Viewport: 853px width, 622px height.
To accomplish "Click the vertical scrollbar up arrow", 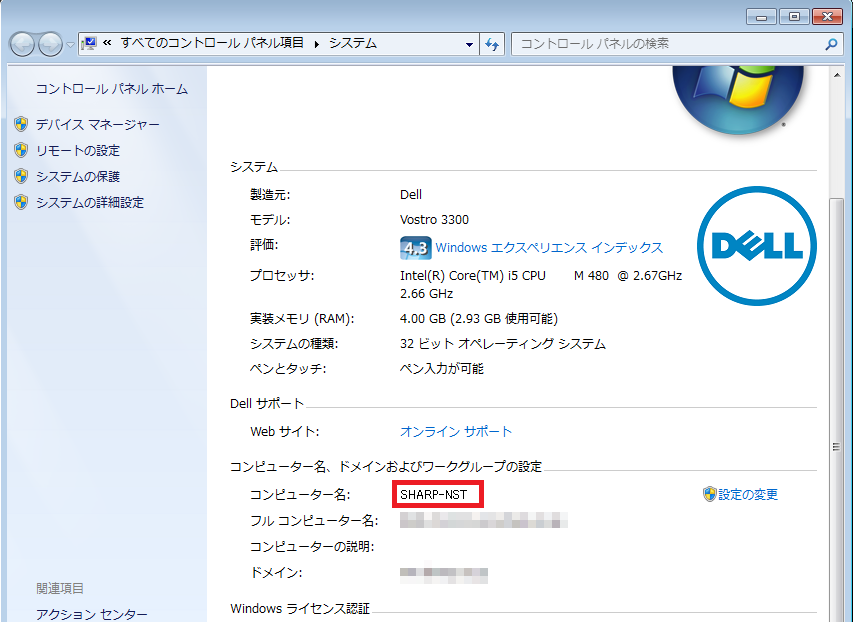I will pos(837,75).
